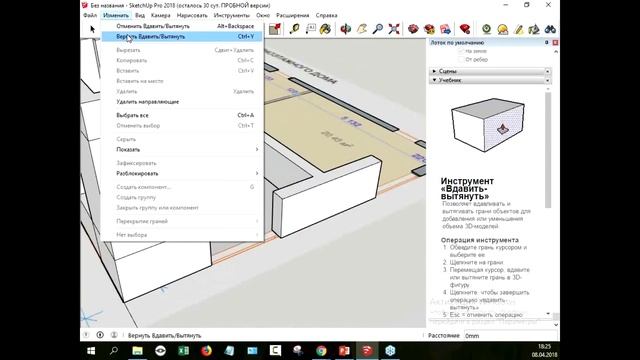
Task: Close the open 'Изменить' menu
Action: [x=116, y=15]
